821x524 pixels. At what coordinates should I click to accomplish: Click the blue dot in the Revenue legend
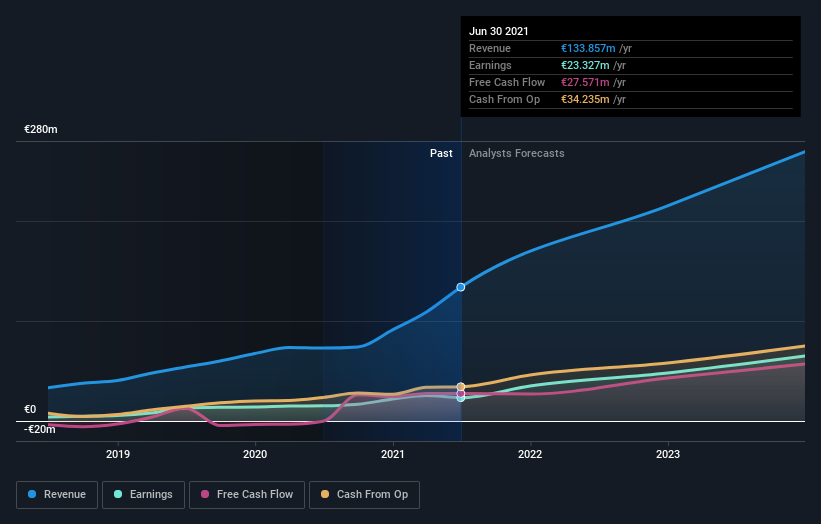tap(32, 494)
